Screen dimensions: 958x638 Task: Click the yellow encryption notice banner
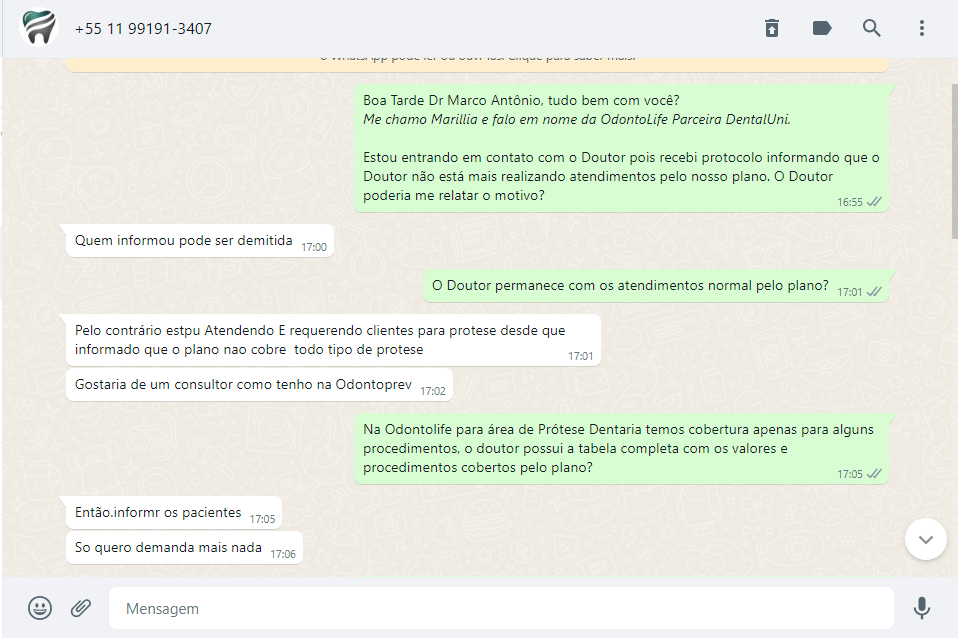[x=477, y=64]
